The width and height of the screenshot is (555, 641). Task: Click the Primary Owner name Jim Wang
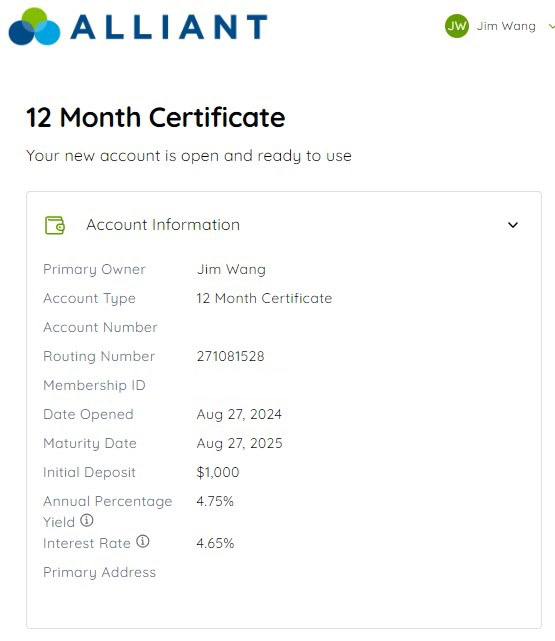point(231,269)
